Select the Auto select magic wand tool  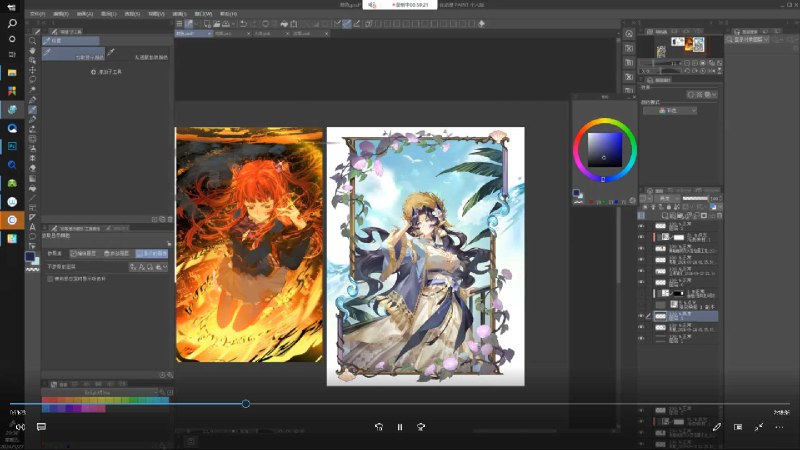(32, 90)
